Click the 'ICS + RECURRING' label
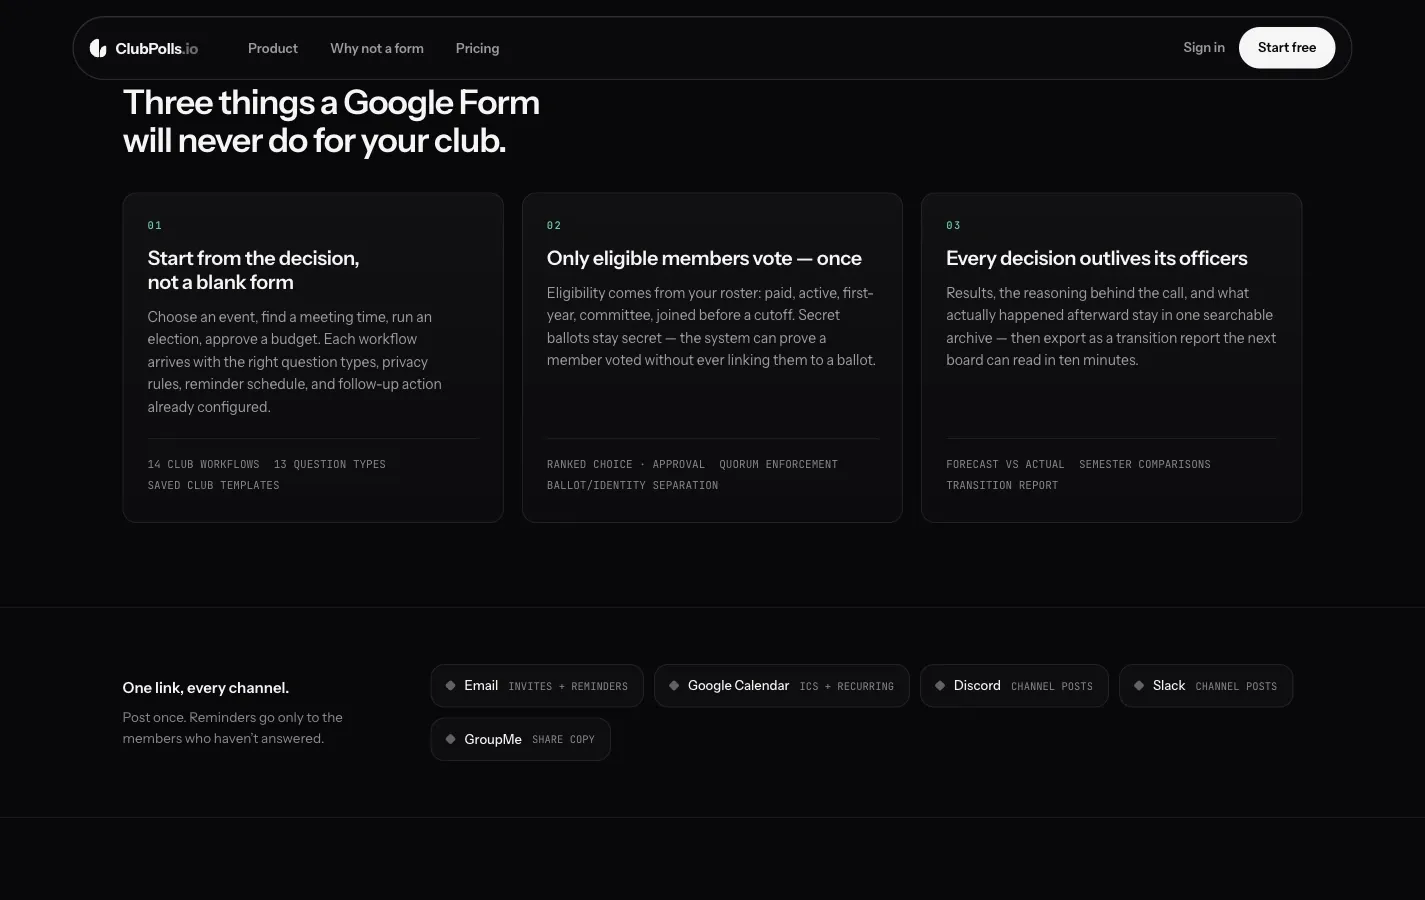Screen dimensions: 1425x900 click(847, 687)
